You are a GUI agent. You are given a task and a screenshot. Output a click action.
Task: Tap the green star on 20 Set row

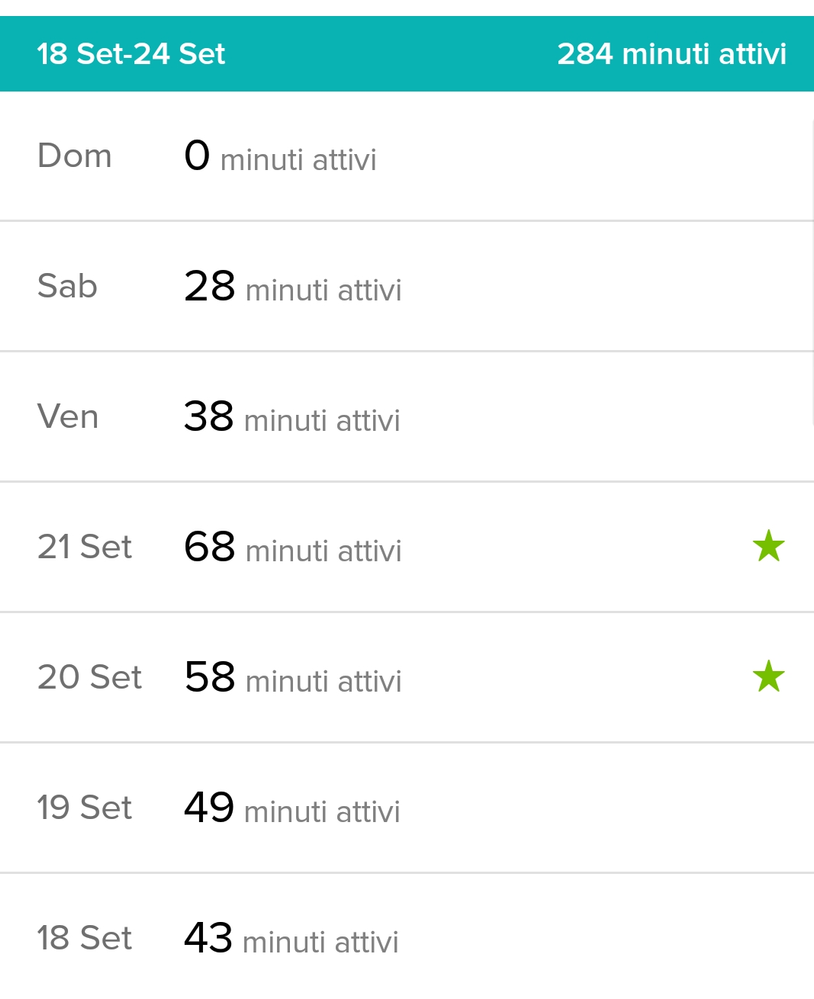(x=768, y=677)
